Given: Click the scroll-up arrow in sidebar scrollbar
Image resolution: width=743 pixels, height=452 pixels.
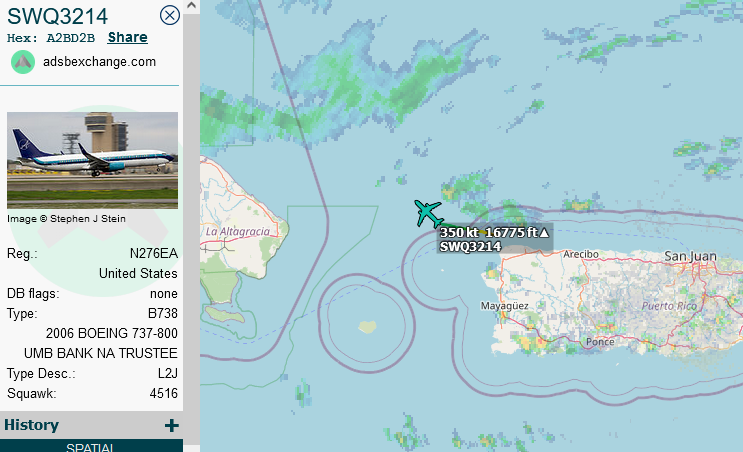Looking at the screenshot, I should pyautogui.click(x=191, y=6).
